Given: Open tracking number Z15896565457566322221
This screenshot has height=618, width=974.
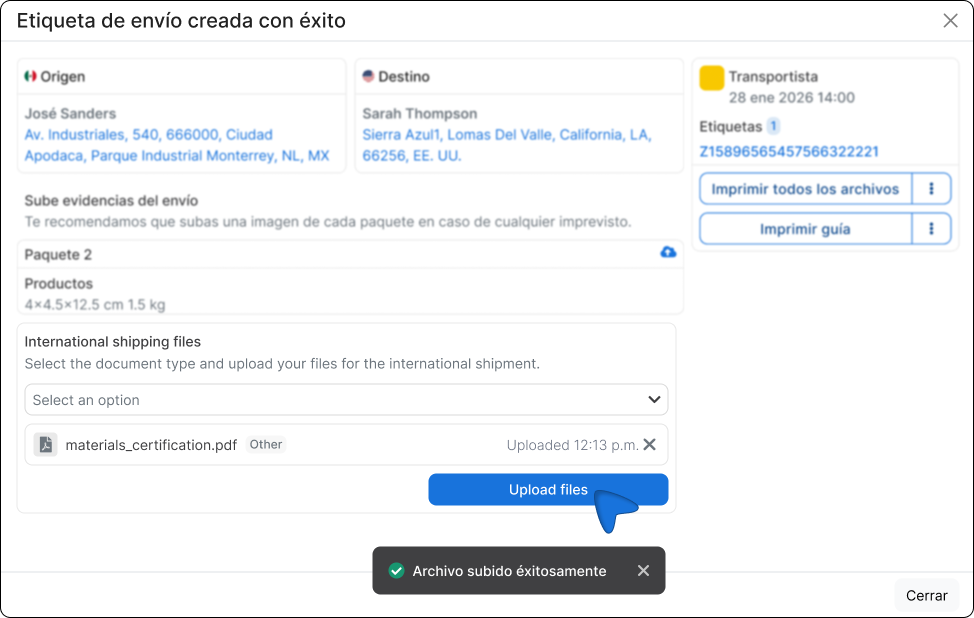Looking at the screenshot, I should tap(788, 152).
